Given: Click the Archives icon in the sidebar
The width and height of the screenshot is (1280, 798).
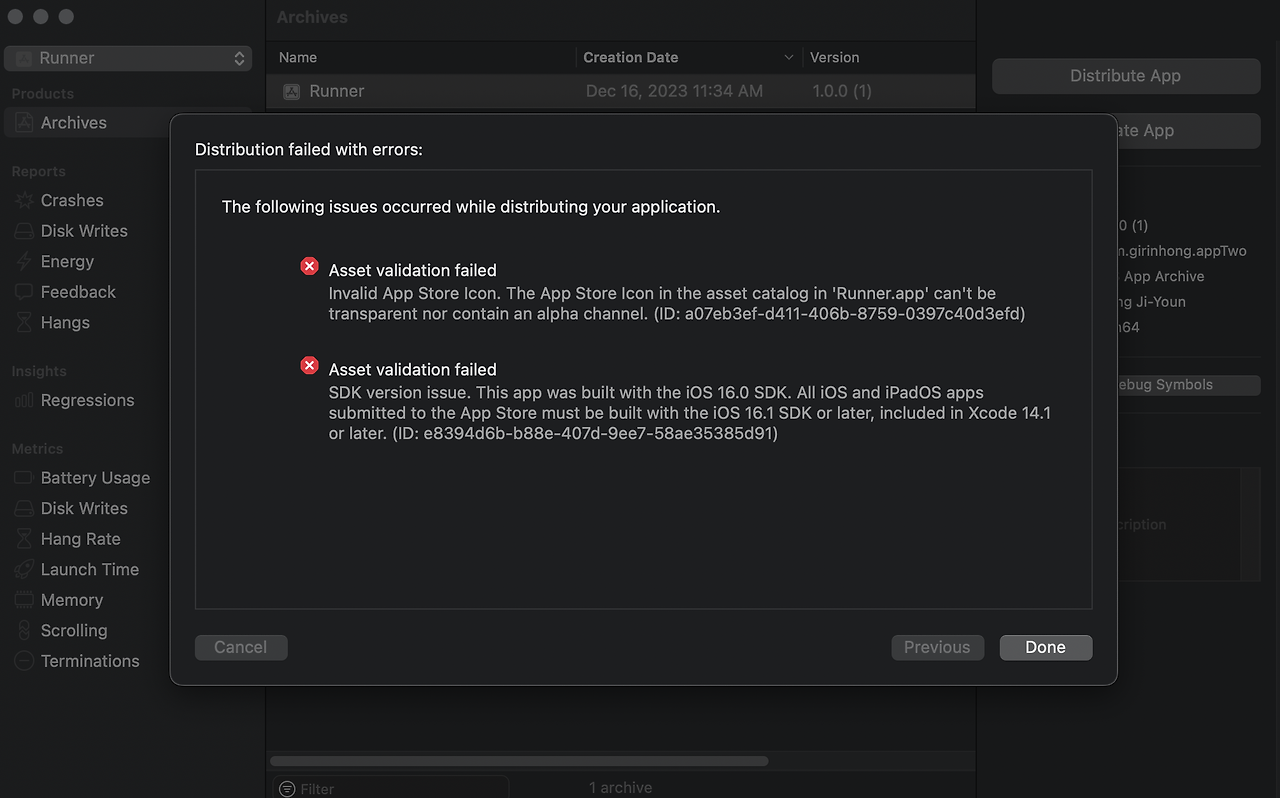Looking at the screenshot, I should (x=23, y=123).
